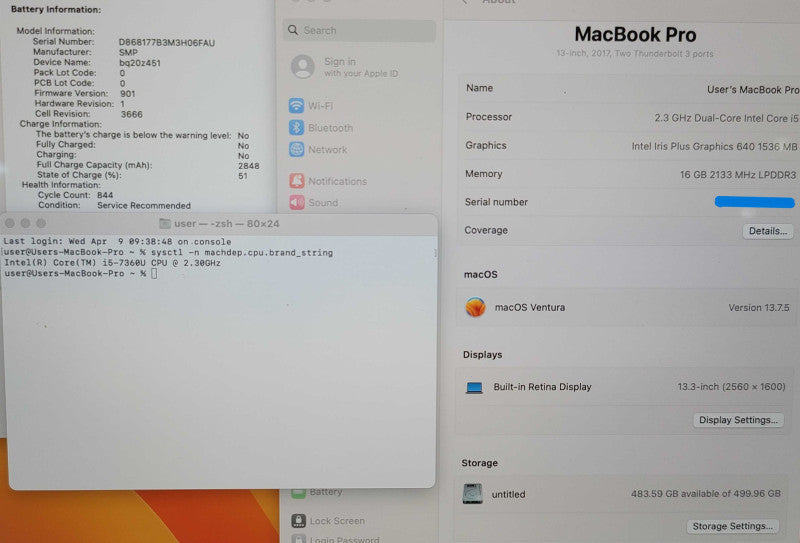Close the Terminal window
This screenshot has width=800, height=543.
(x=10, y=223)
